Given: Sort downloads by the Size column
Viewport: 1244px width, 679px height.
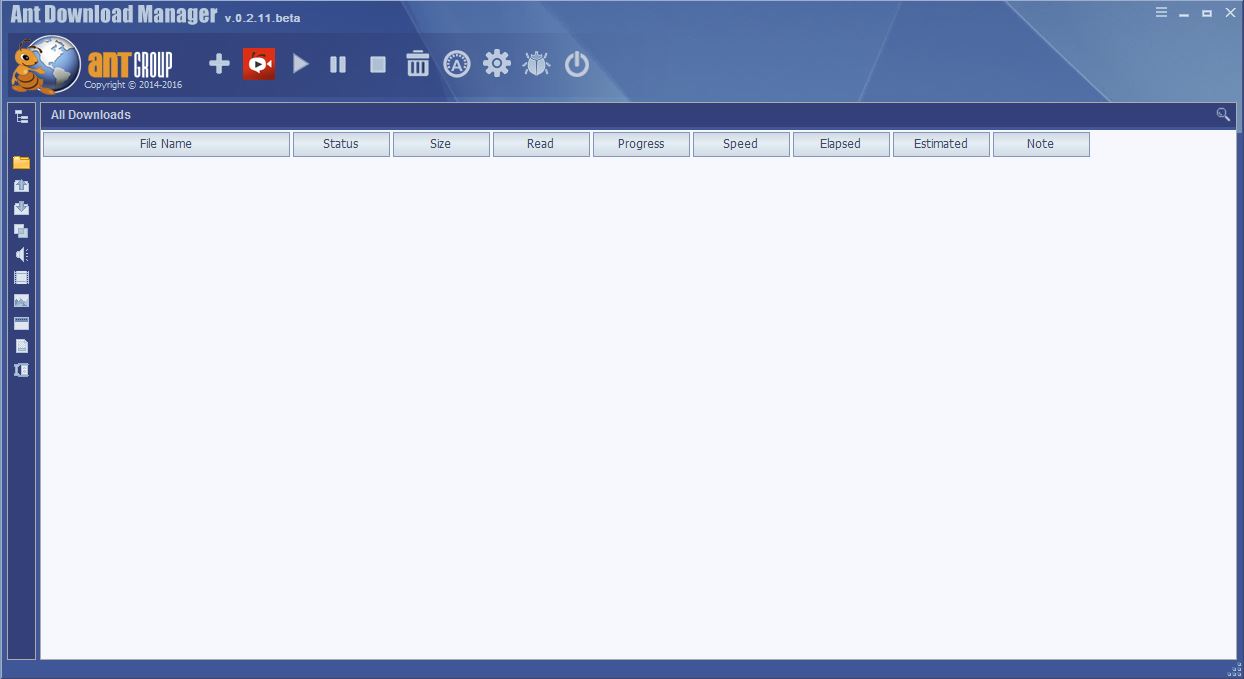Looking at the screenshot, I should (441, 143).
